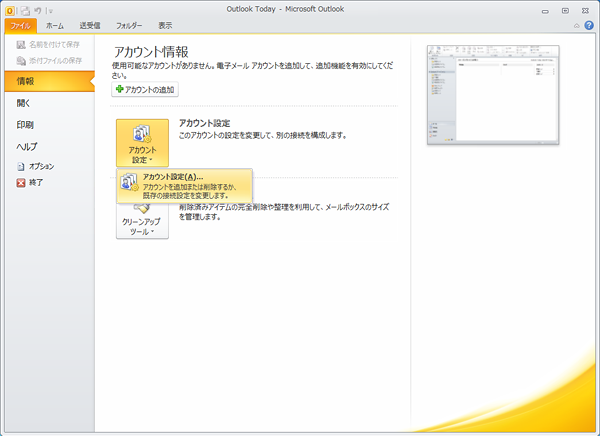Collapse the ribbon with the small caret icon
The image size is (600, 436).
(575, 25)
